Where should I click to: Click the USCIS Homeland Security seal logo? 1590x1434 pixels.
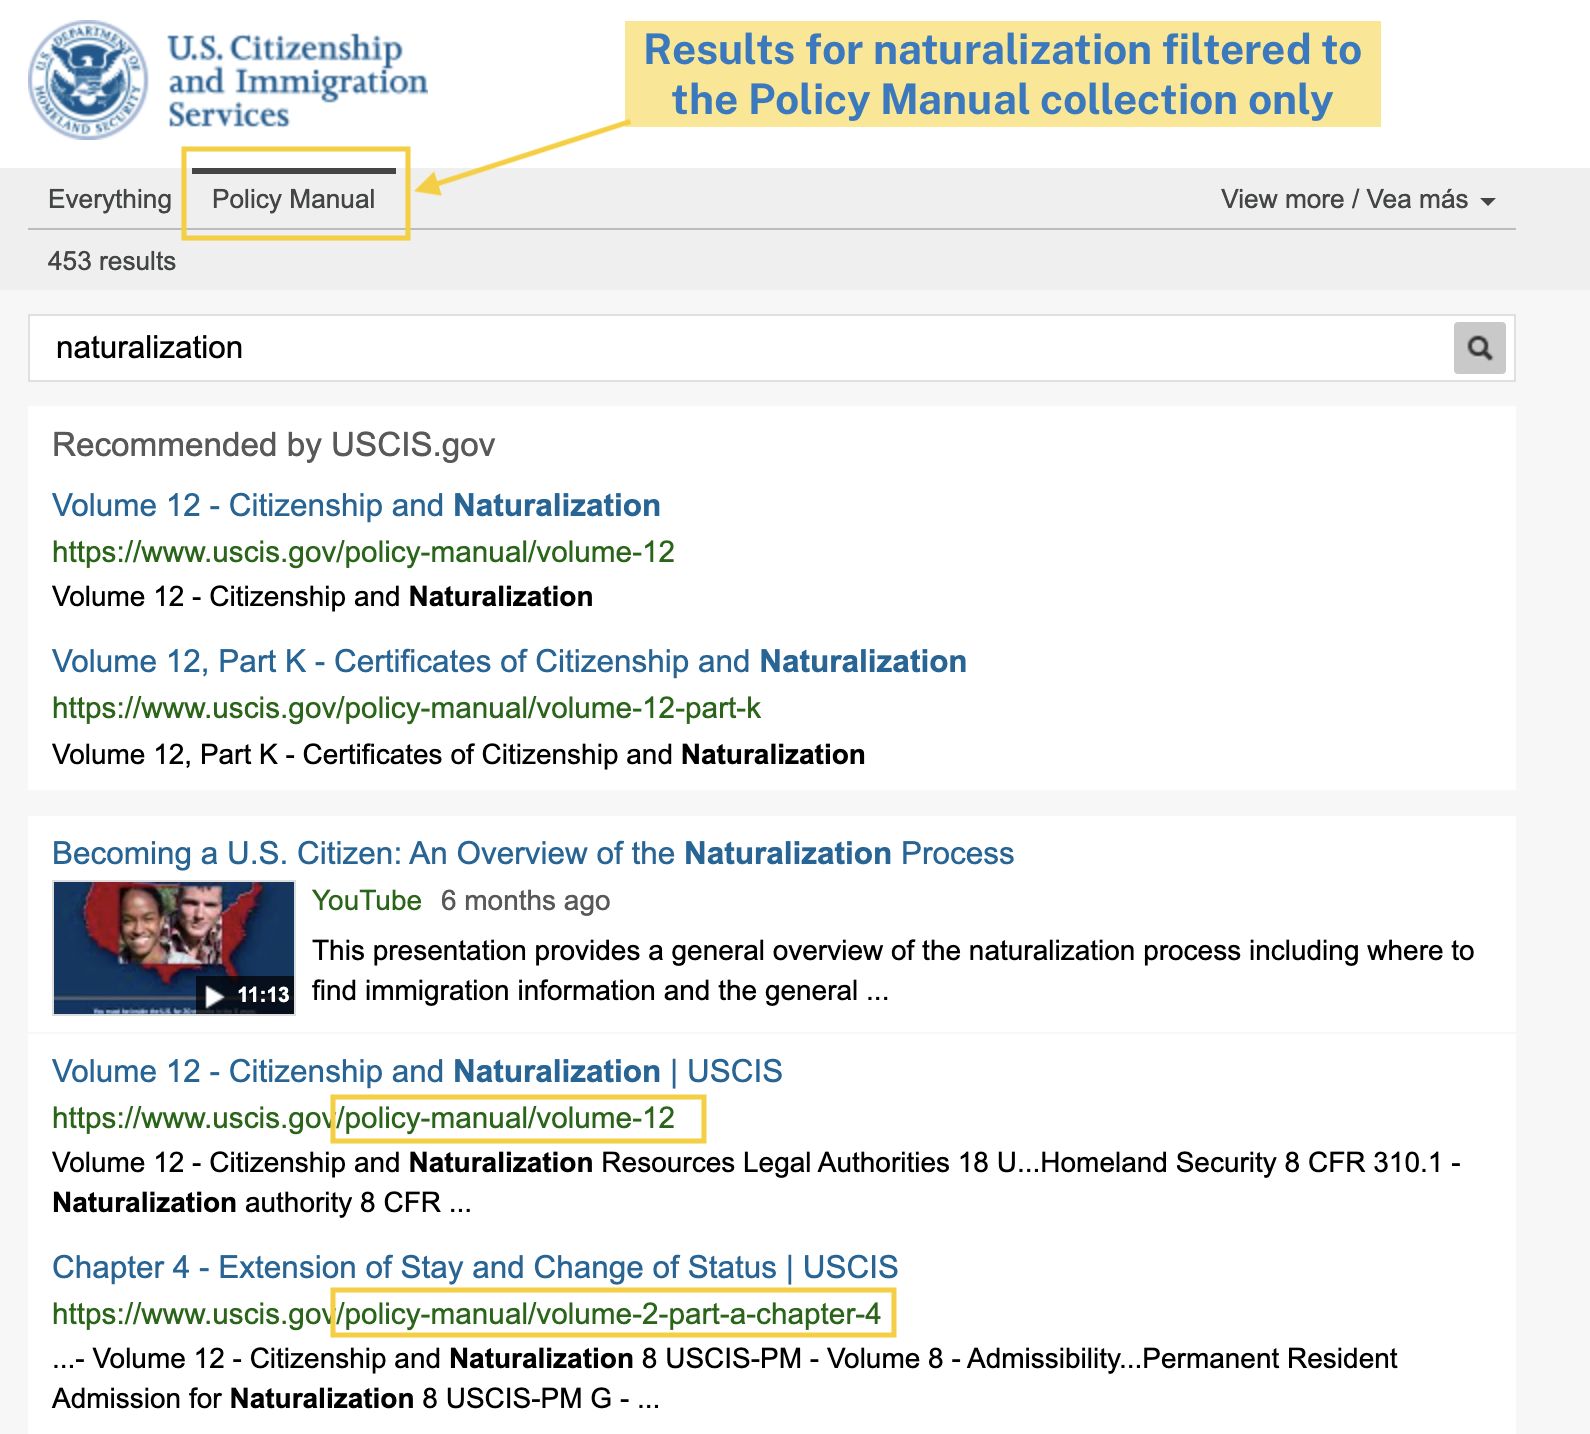(x=88, y=80)
